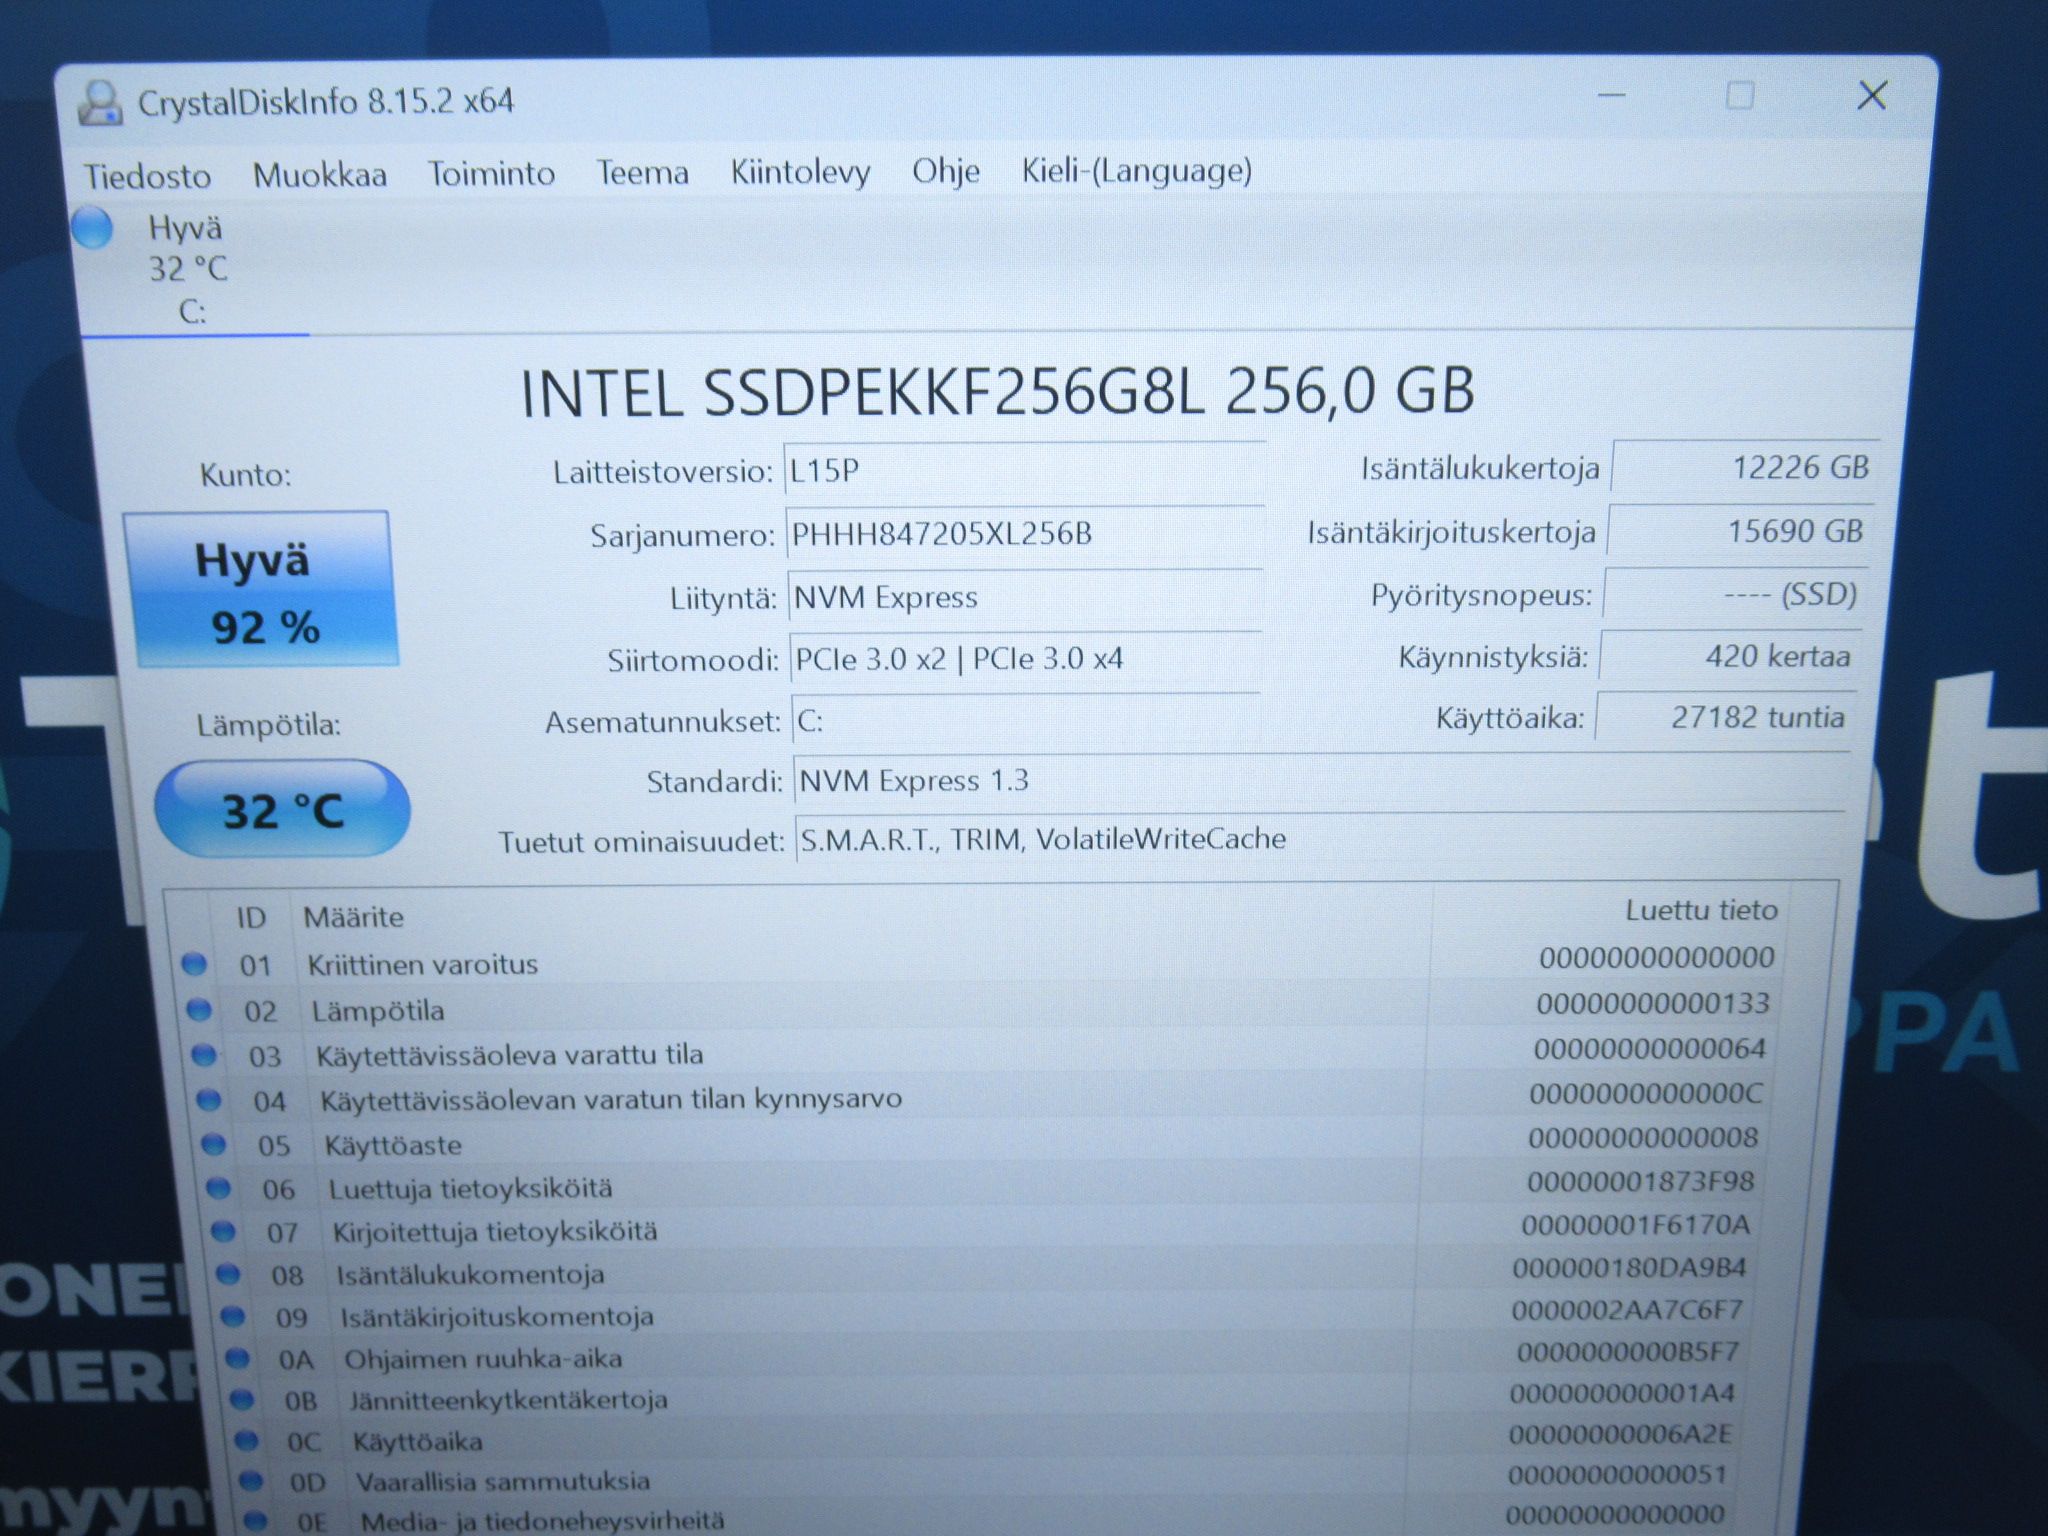2048x1536 pixels.
Task: Click the Hyvä 92 % health status button
Action: point(260,590)
